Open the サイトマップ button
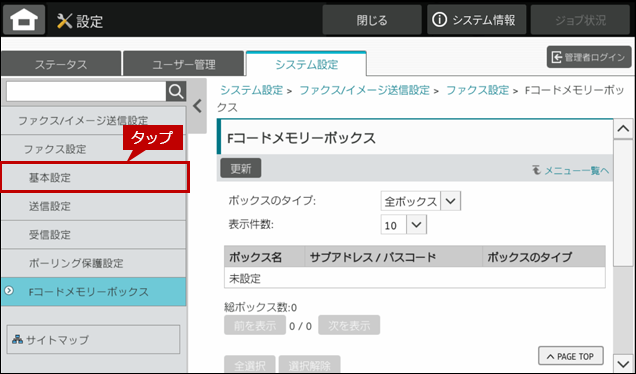 click(x=93, y=340)
